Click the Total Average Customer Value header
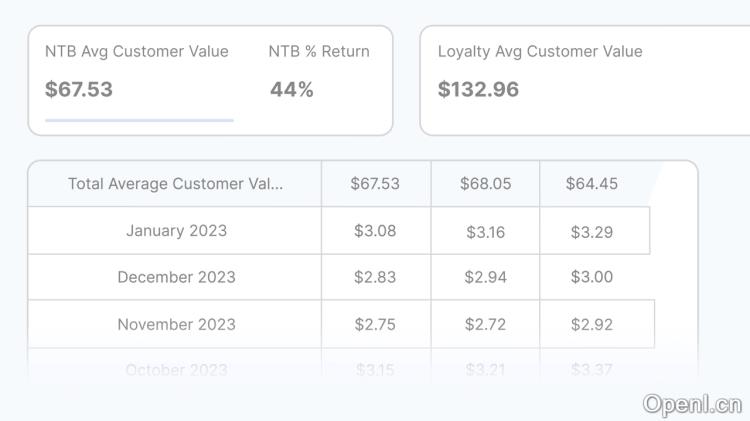 click(x=175, y=184)
